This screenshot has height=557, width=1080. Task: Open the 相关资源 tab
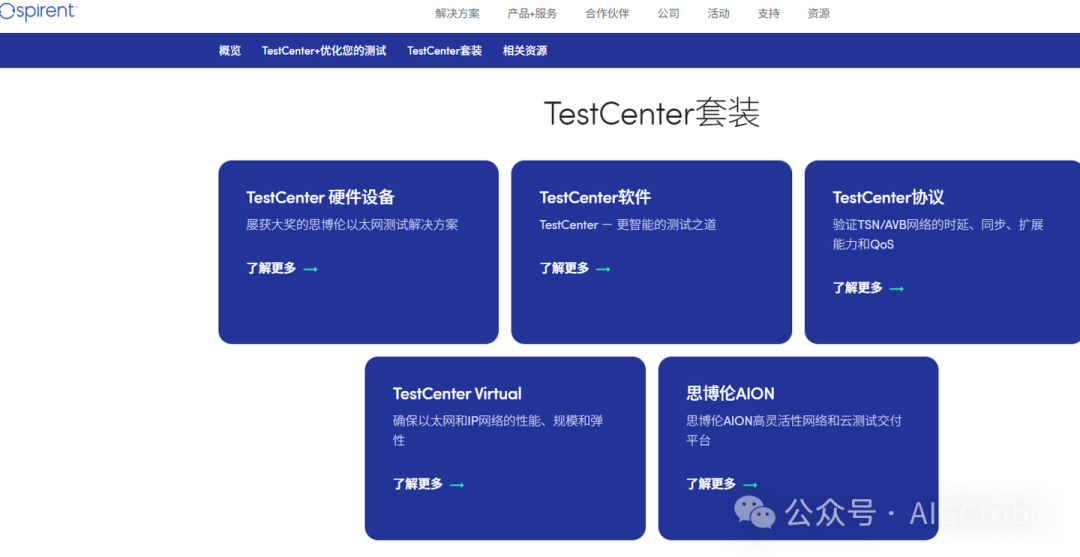pos(525,51)
